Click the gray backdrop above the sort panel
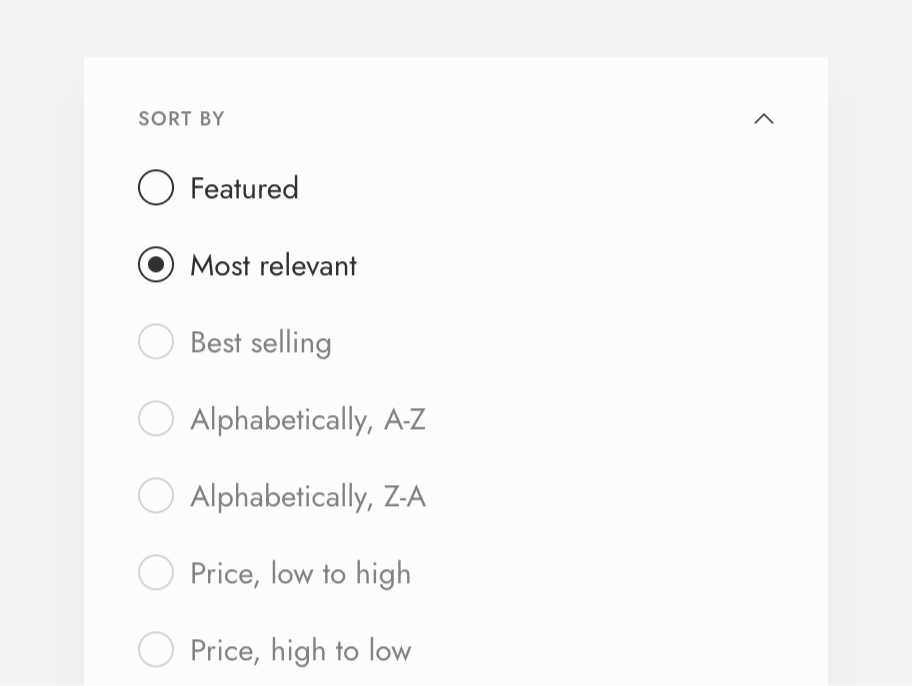The width and height of the screenshot is (912, 686). [x=456, y=28]
